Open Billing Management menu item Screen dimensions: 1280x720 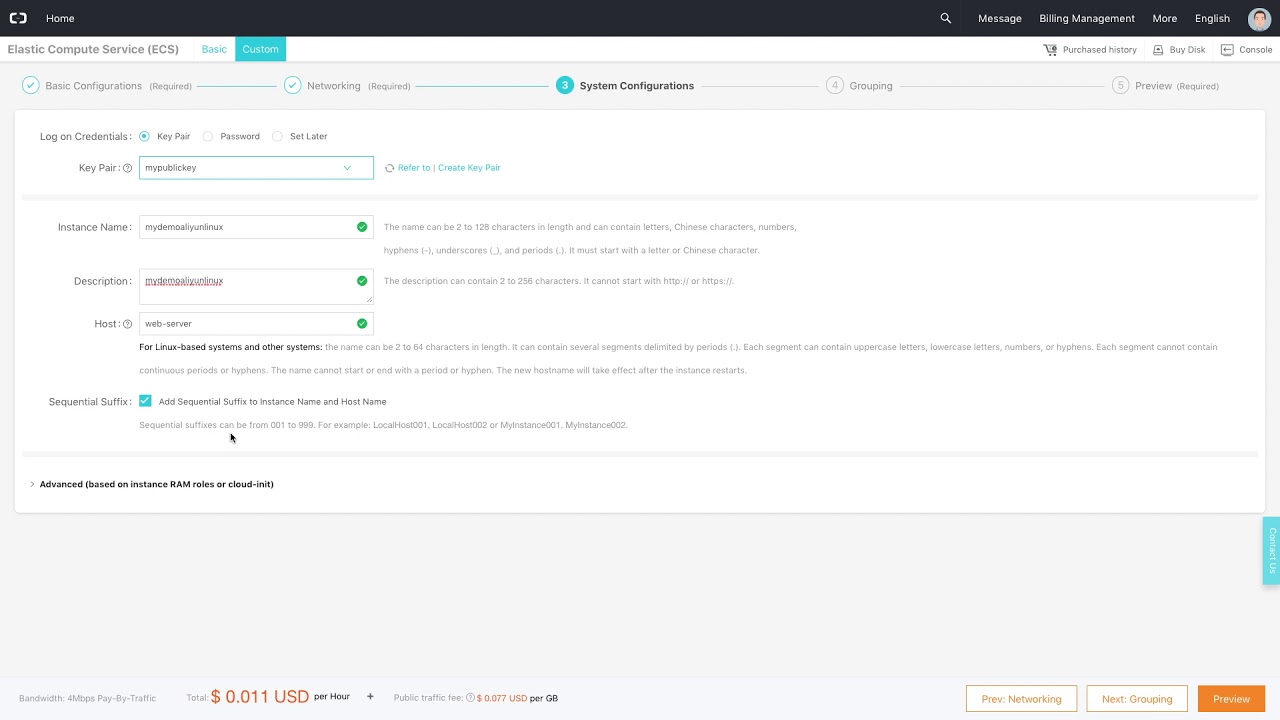[1087, 18]
